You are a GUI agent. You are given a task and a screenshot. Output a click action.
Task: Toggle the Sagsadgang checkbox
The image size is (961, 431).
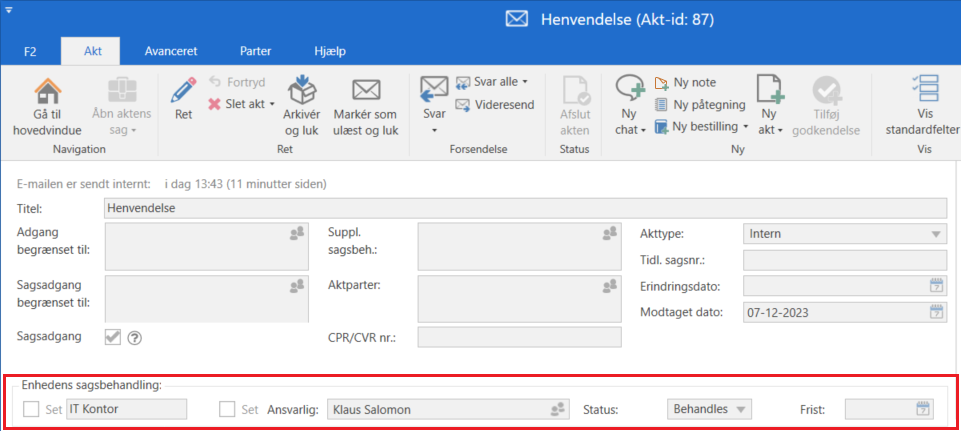(x=113, y=337)
